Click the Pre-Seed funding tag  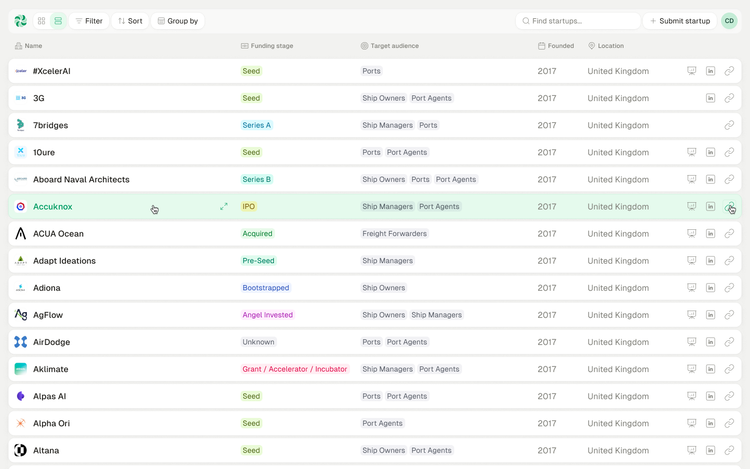[x=258, y=261]
